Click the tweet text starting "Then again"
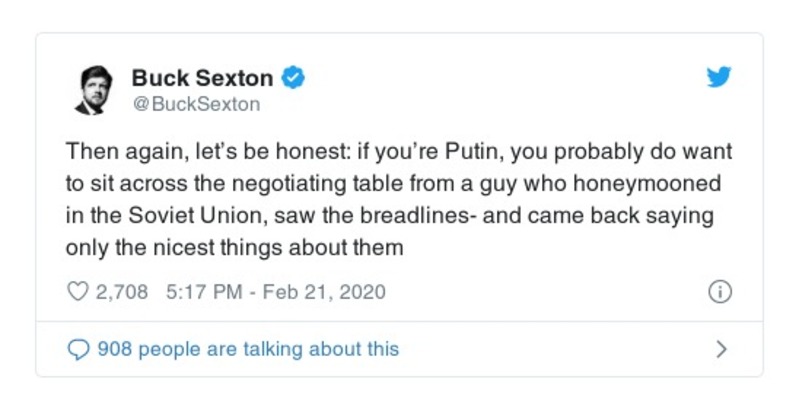This screenshot has width=799, height=414. tap(398, 201)
